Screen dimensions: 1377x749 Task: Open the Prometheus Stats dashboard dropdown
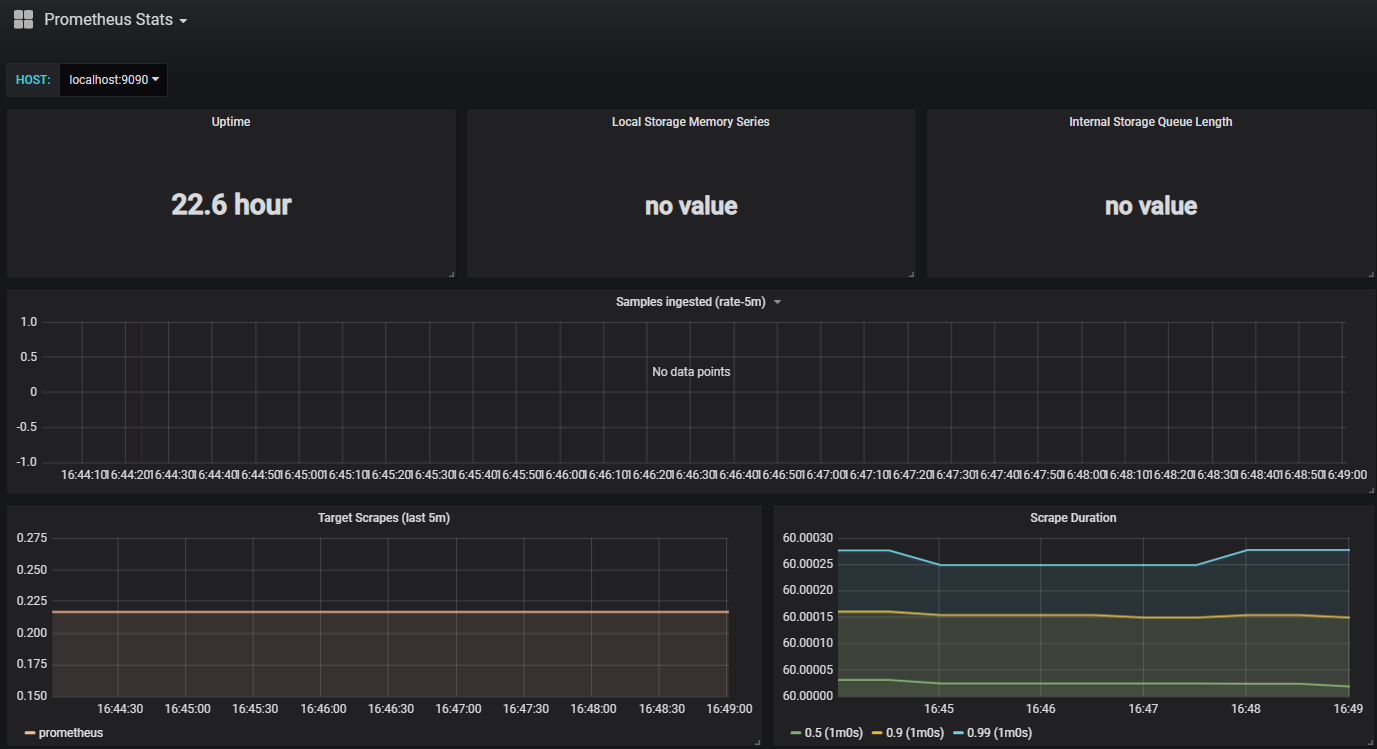point(116,20)
